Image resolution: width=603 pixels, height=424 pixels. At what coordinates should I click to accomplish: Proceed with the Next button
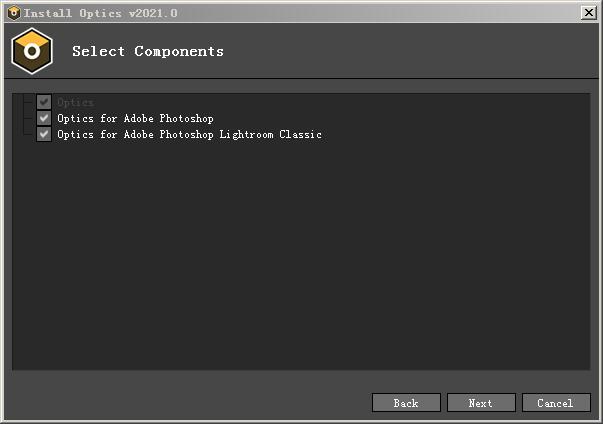tap(481, 403)
